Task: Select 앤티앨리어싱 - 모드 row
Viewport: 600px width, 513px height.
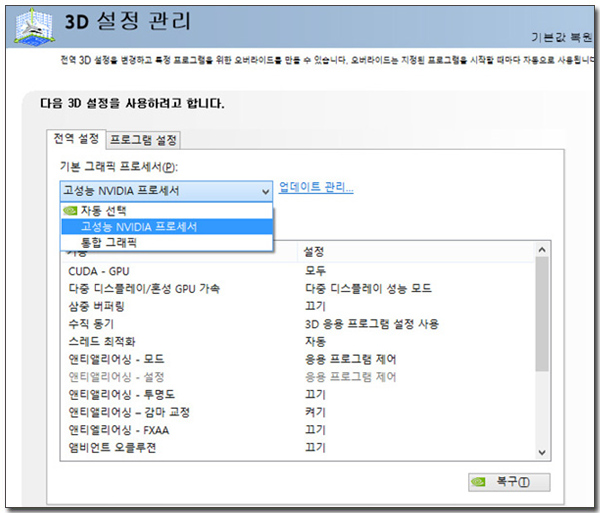Action: 298,359
